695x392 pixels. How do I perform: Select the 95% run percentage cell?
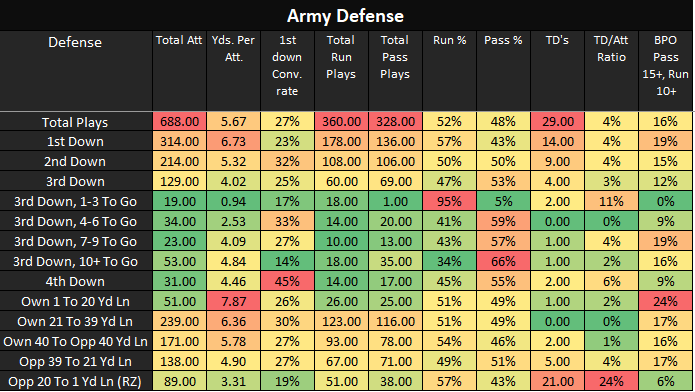[x=449, y=202]
